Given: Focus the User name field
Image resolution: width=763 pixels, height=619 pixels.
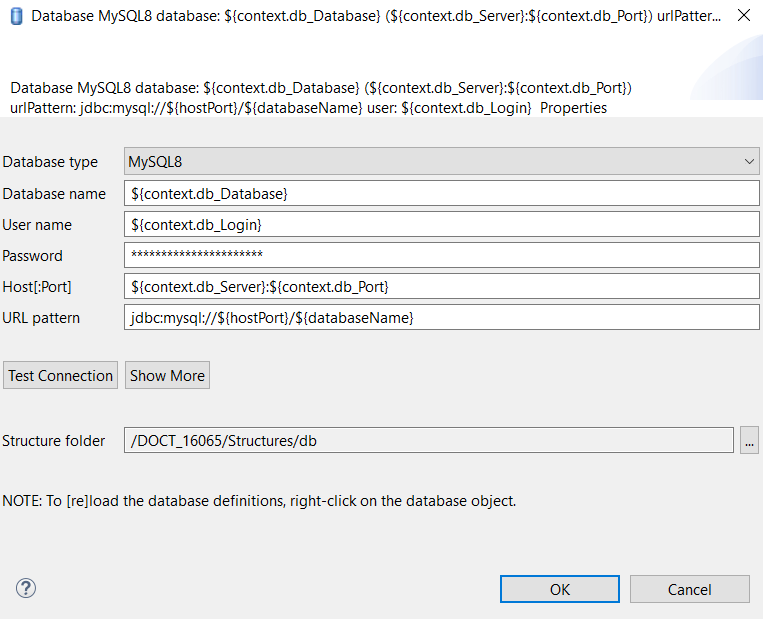Looking at the screenshot, I should pos(441,225).
